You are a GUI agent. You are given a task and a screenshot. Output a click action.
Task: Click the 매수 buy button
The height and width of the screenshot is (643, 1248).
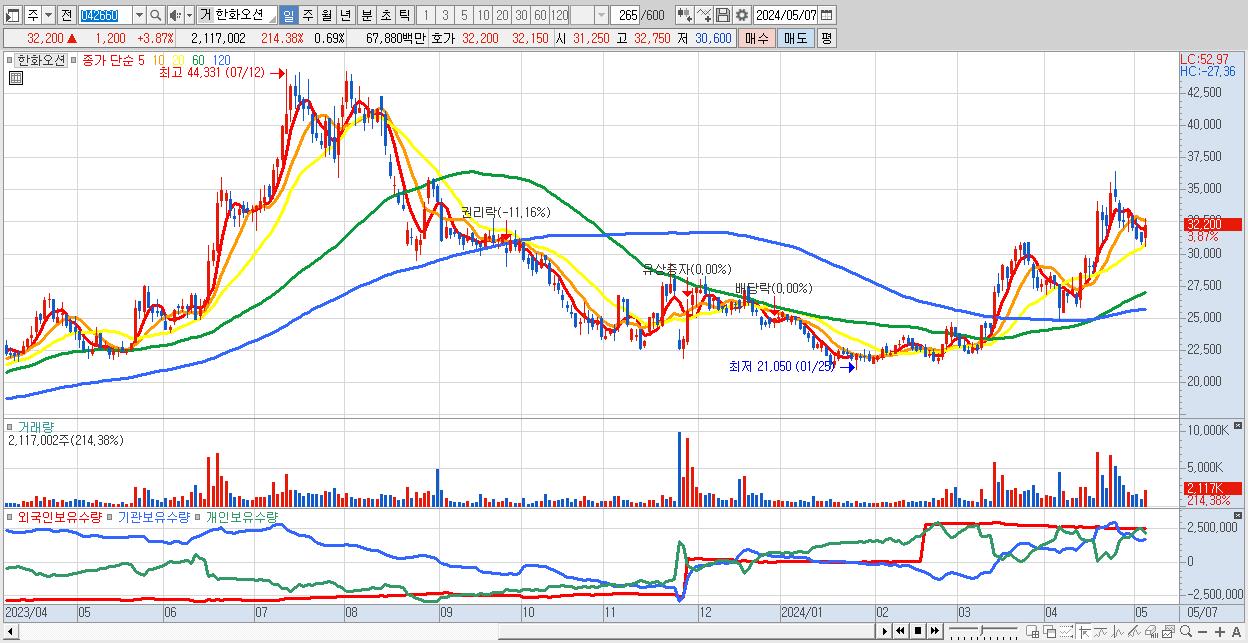click(x=757, y=38)
